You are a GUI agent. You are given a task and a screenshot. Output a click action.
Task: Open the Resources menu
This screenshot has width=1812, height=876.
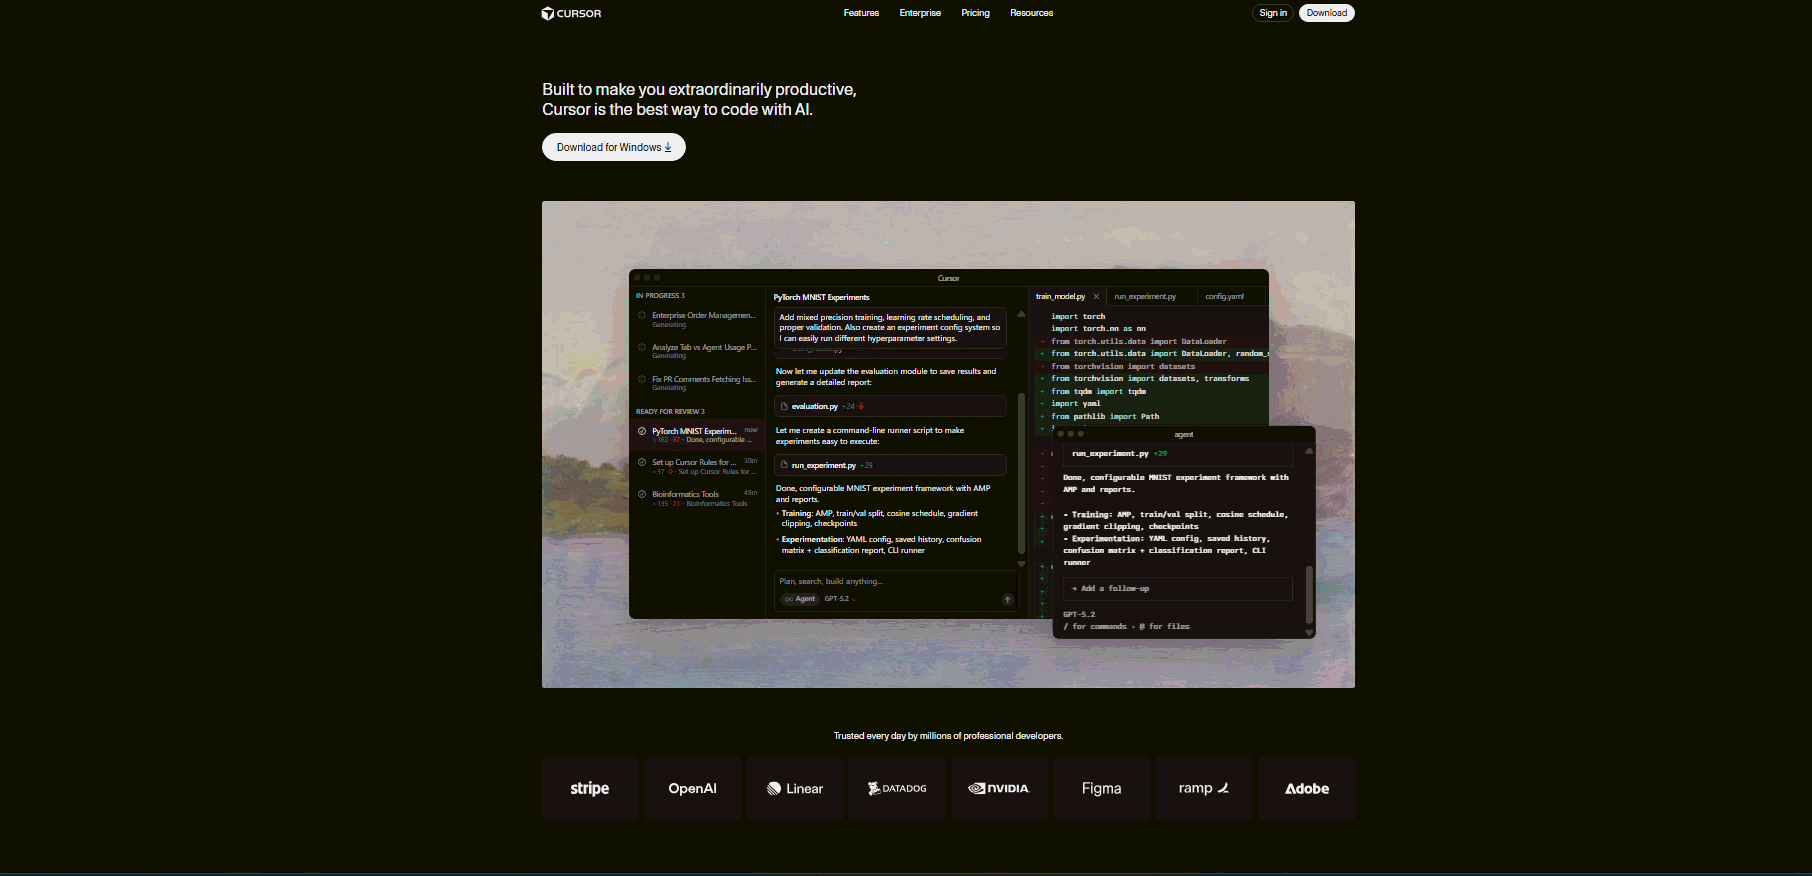pos(1031,13)
